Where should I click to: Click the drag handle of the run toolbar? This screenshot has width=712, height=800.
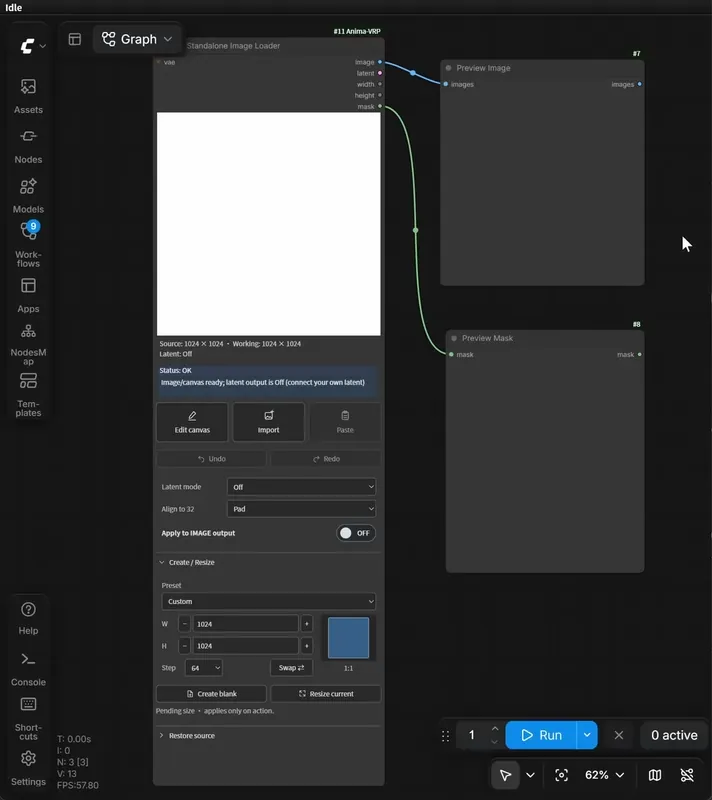click(445, 736)
